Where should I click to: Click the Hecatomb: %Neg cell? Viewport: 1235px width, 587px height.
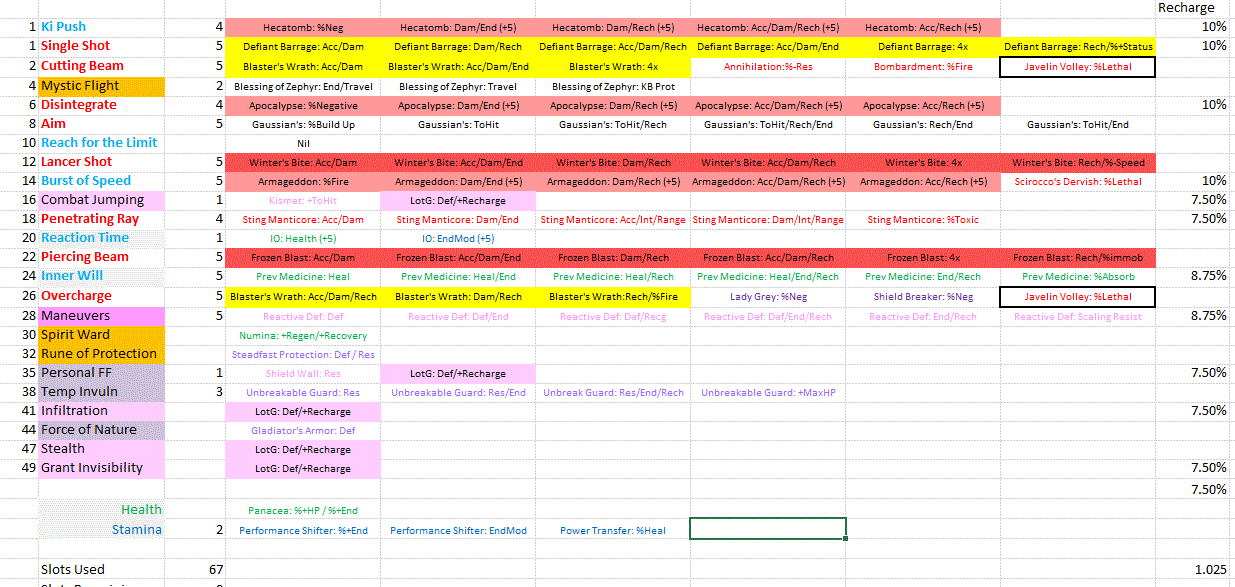pos(303,28)
